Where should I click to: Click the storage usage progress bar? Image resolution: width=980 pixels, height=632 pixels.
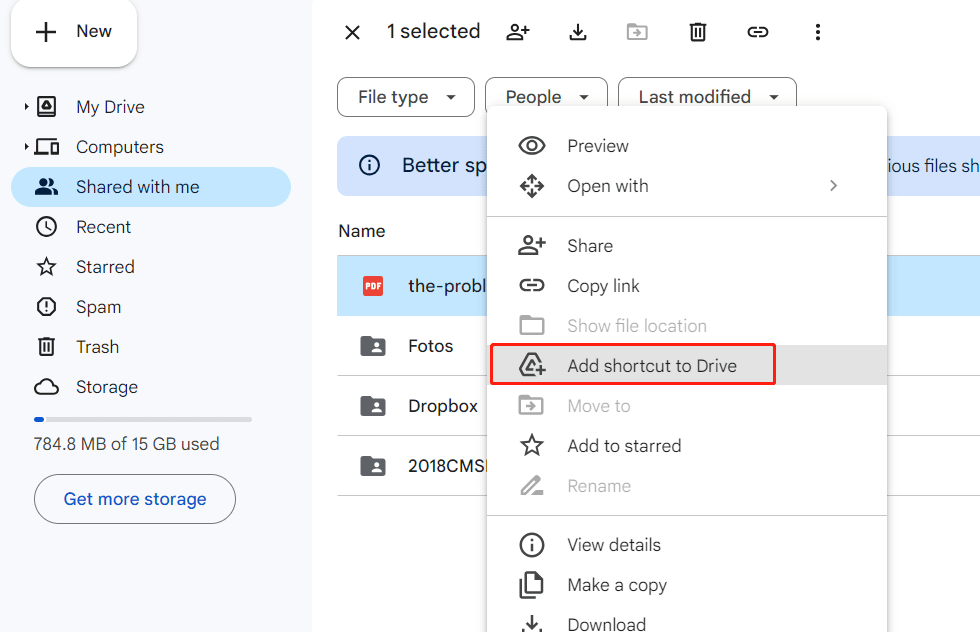pyautogui.click(x=143, y=419)
